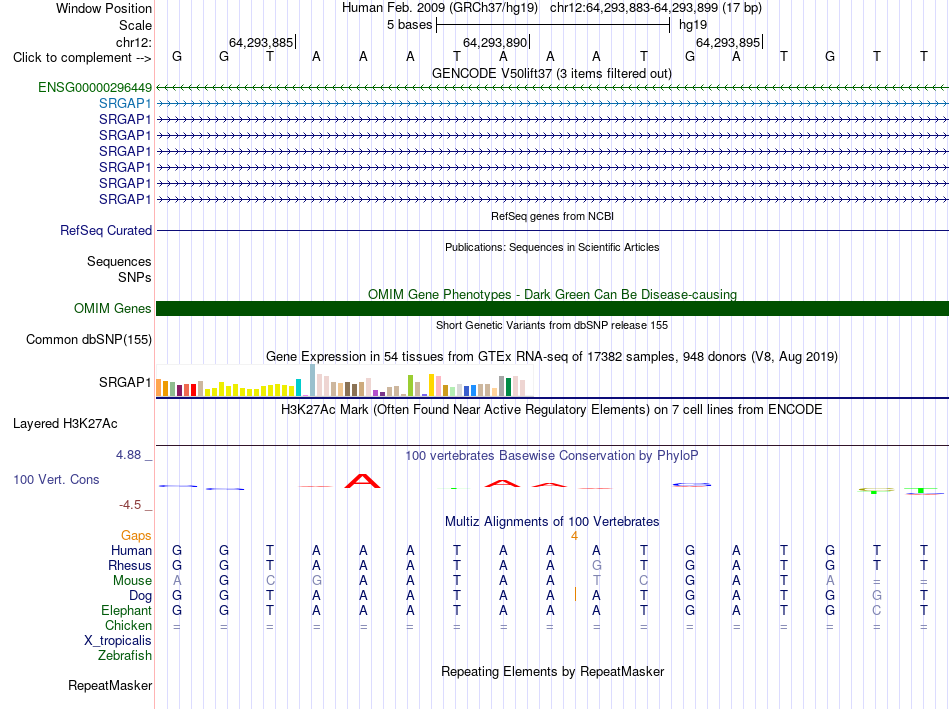Click the orange gap count 4
This screenshot has height=709, width=950.
(574, 536)
